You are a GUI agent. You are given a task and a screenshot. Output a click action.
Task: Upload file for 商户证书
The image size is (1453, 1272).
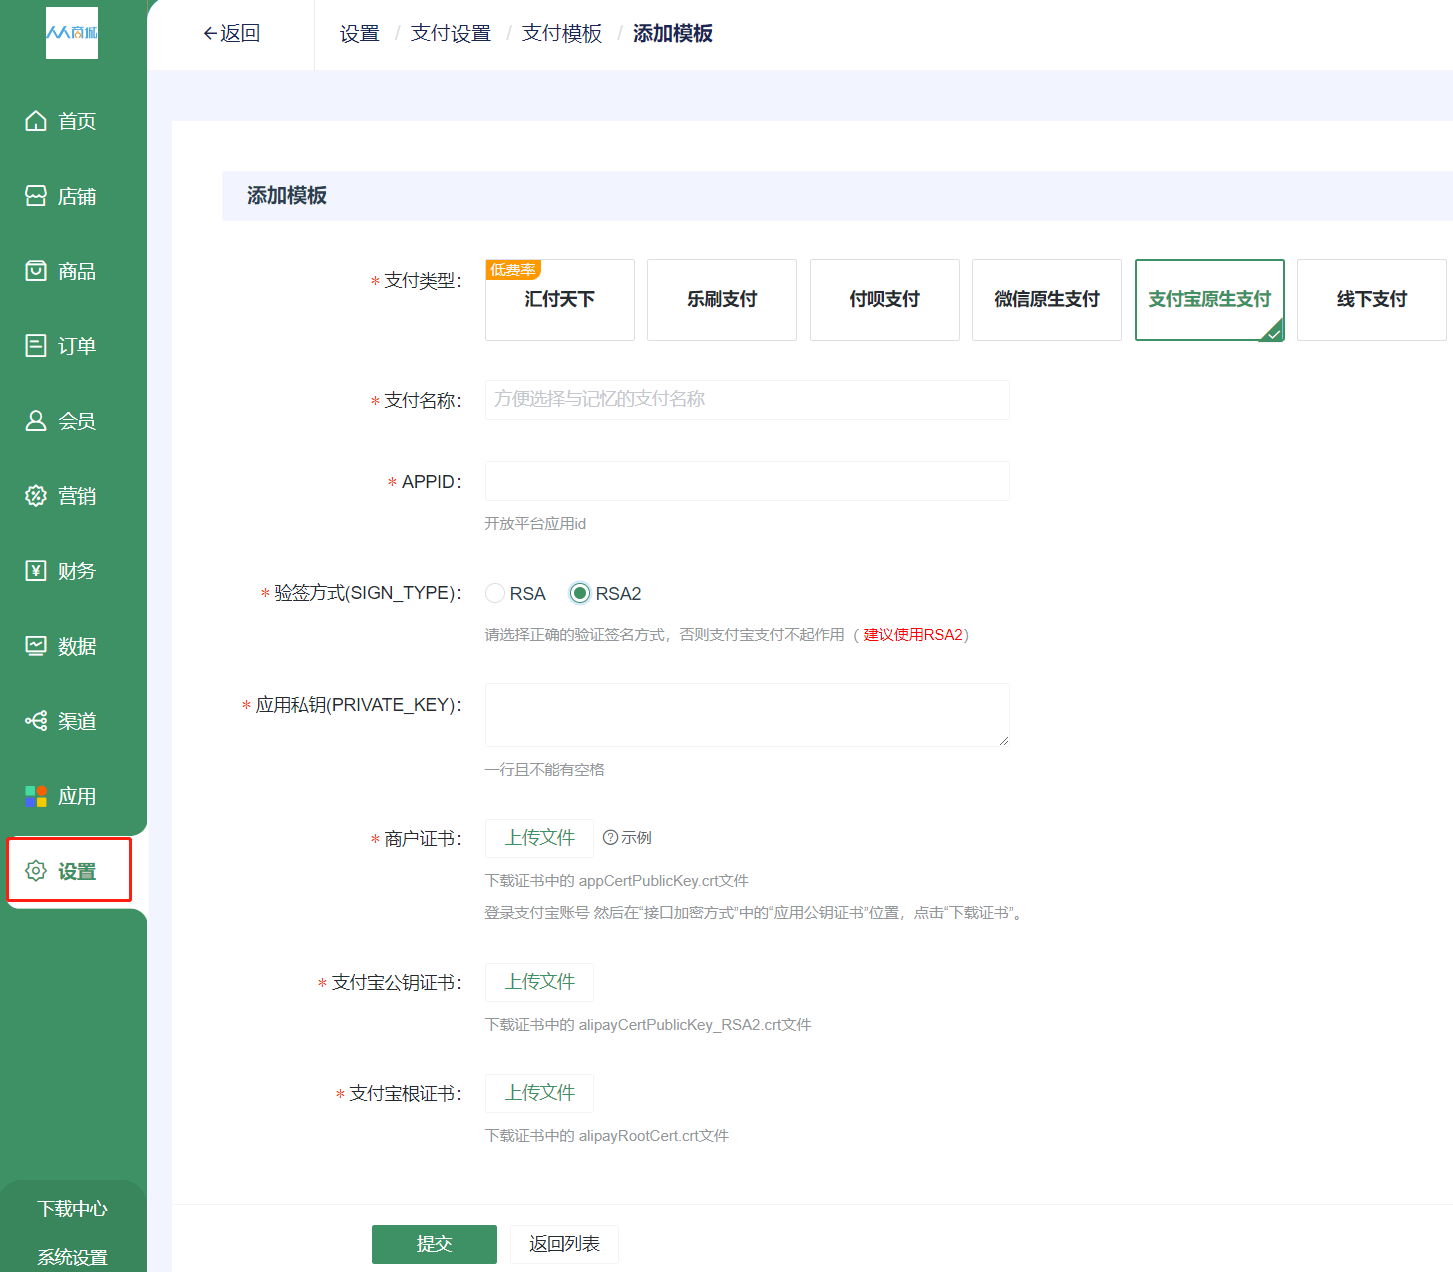(x=539, y=838)
